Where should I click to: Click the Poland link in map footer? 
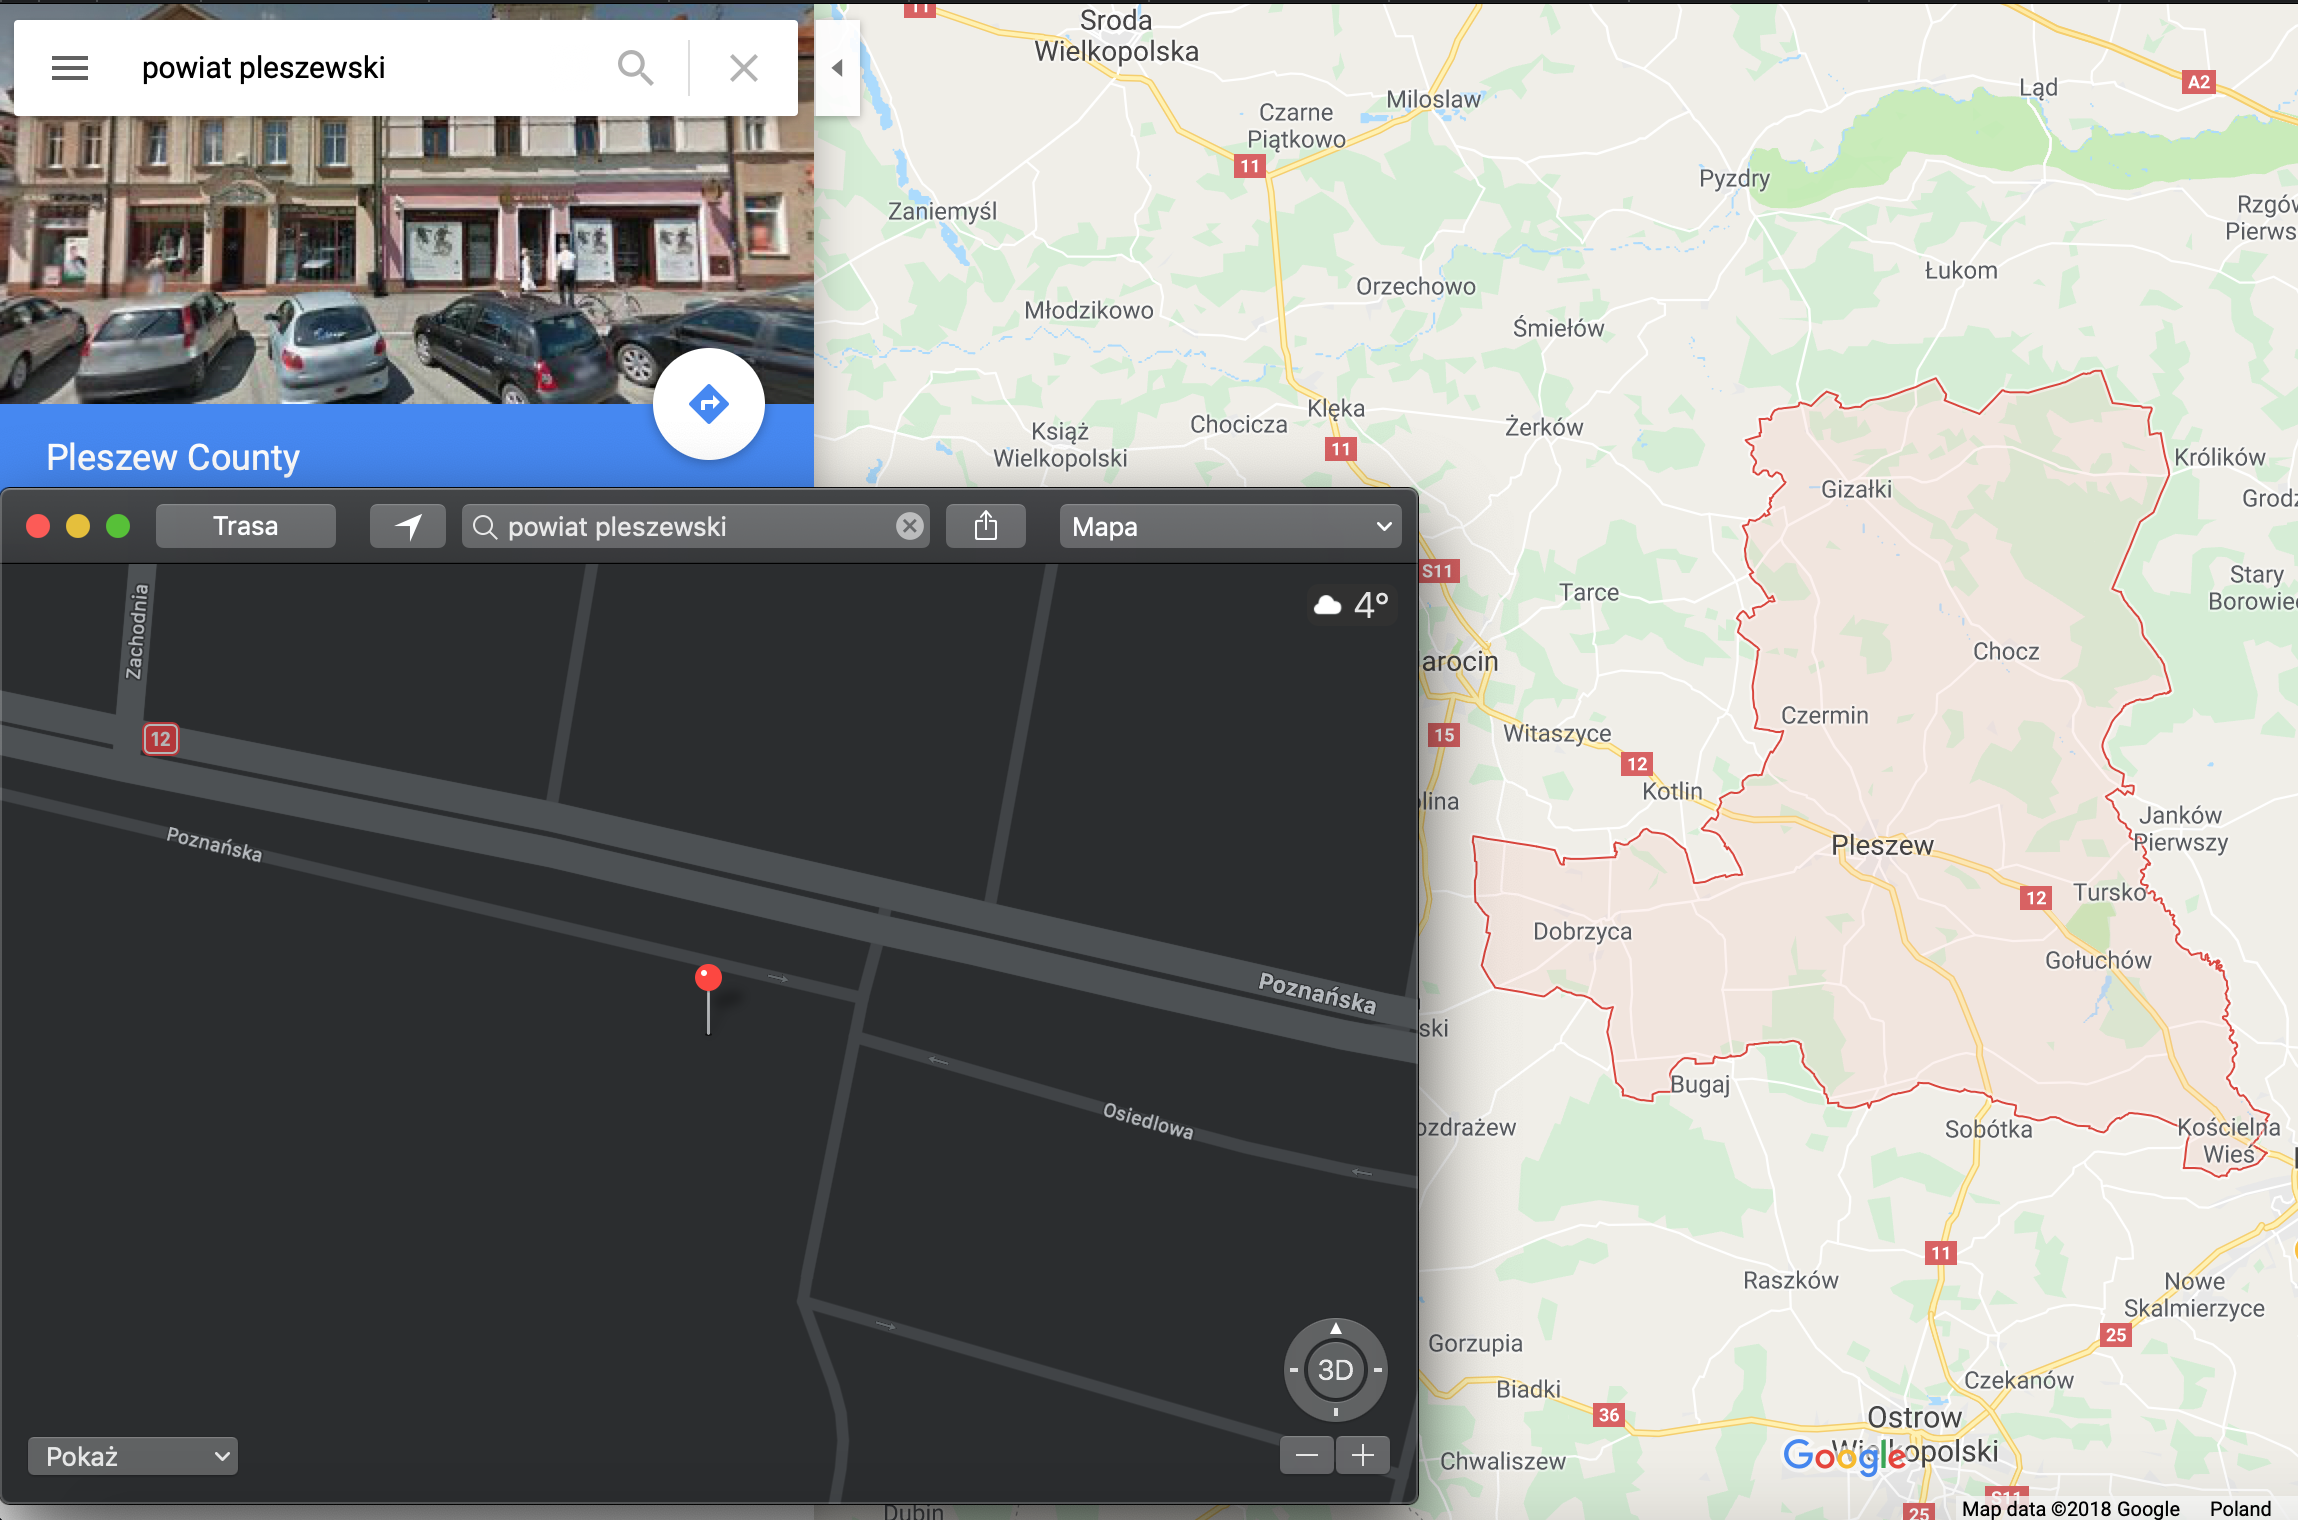(2240, 1508)
